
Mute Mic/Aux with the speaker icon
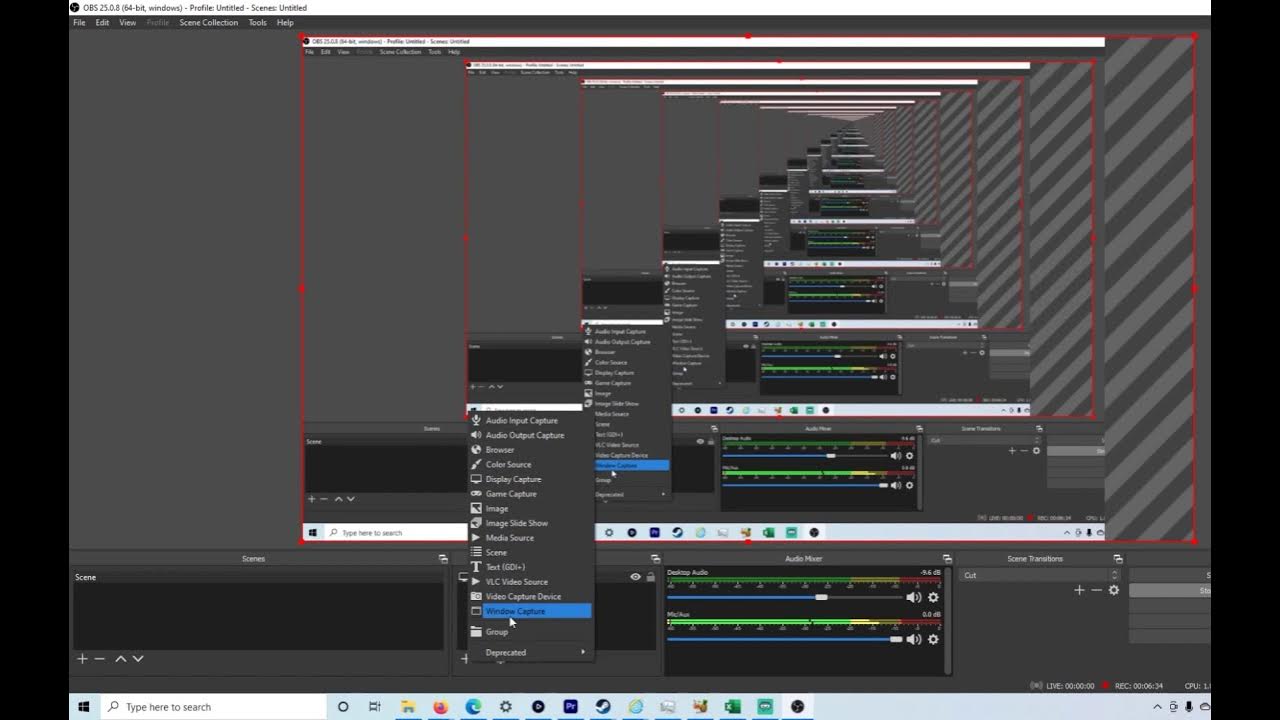click(x=913, y=639)
